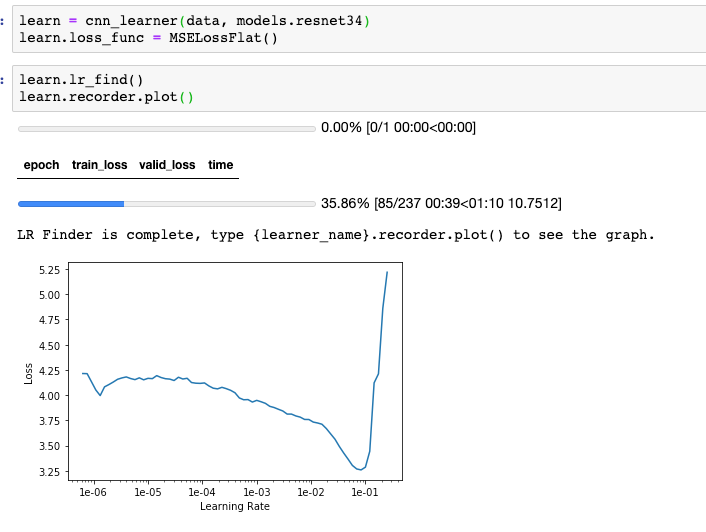Viewport: 706px width, 532px height.
Task: Click the '5.00' y-axis tick label
Action: [x=50, y=295]
